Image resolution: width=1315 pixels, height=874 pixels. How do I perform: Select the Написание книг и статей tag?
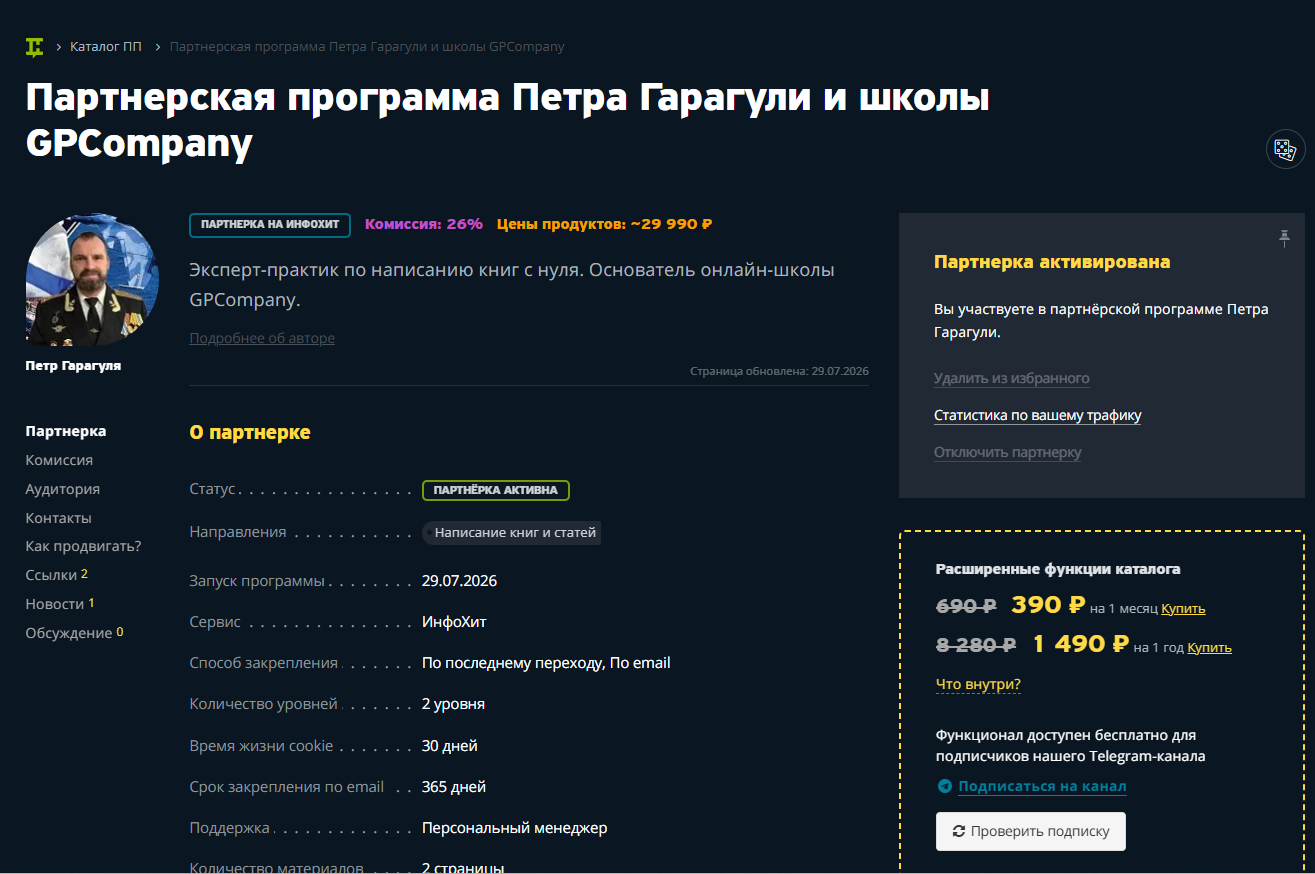511,533
